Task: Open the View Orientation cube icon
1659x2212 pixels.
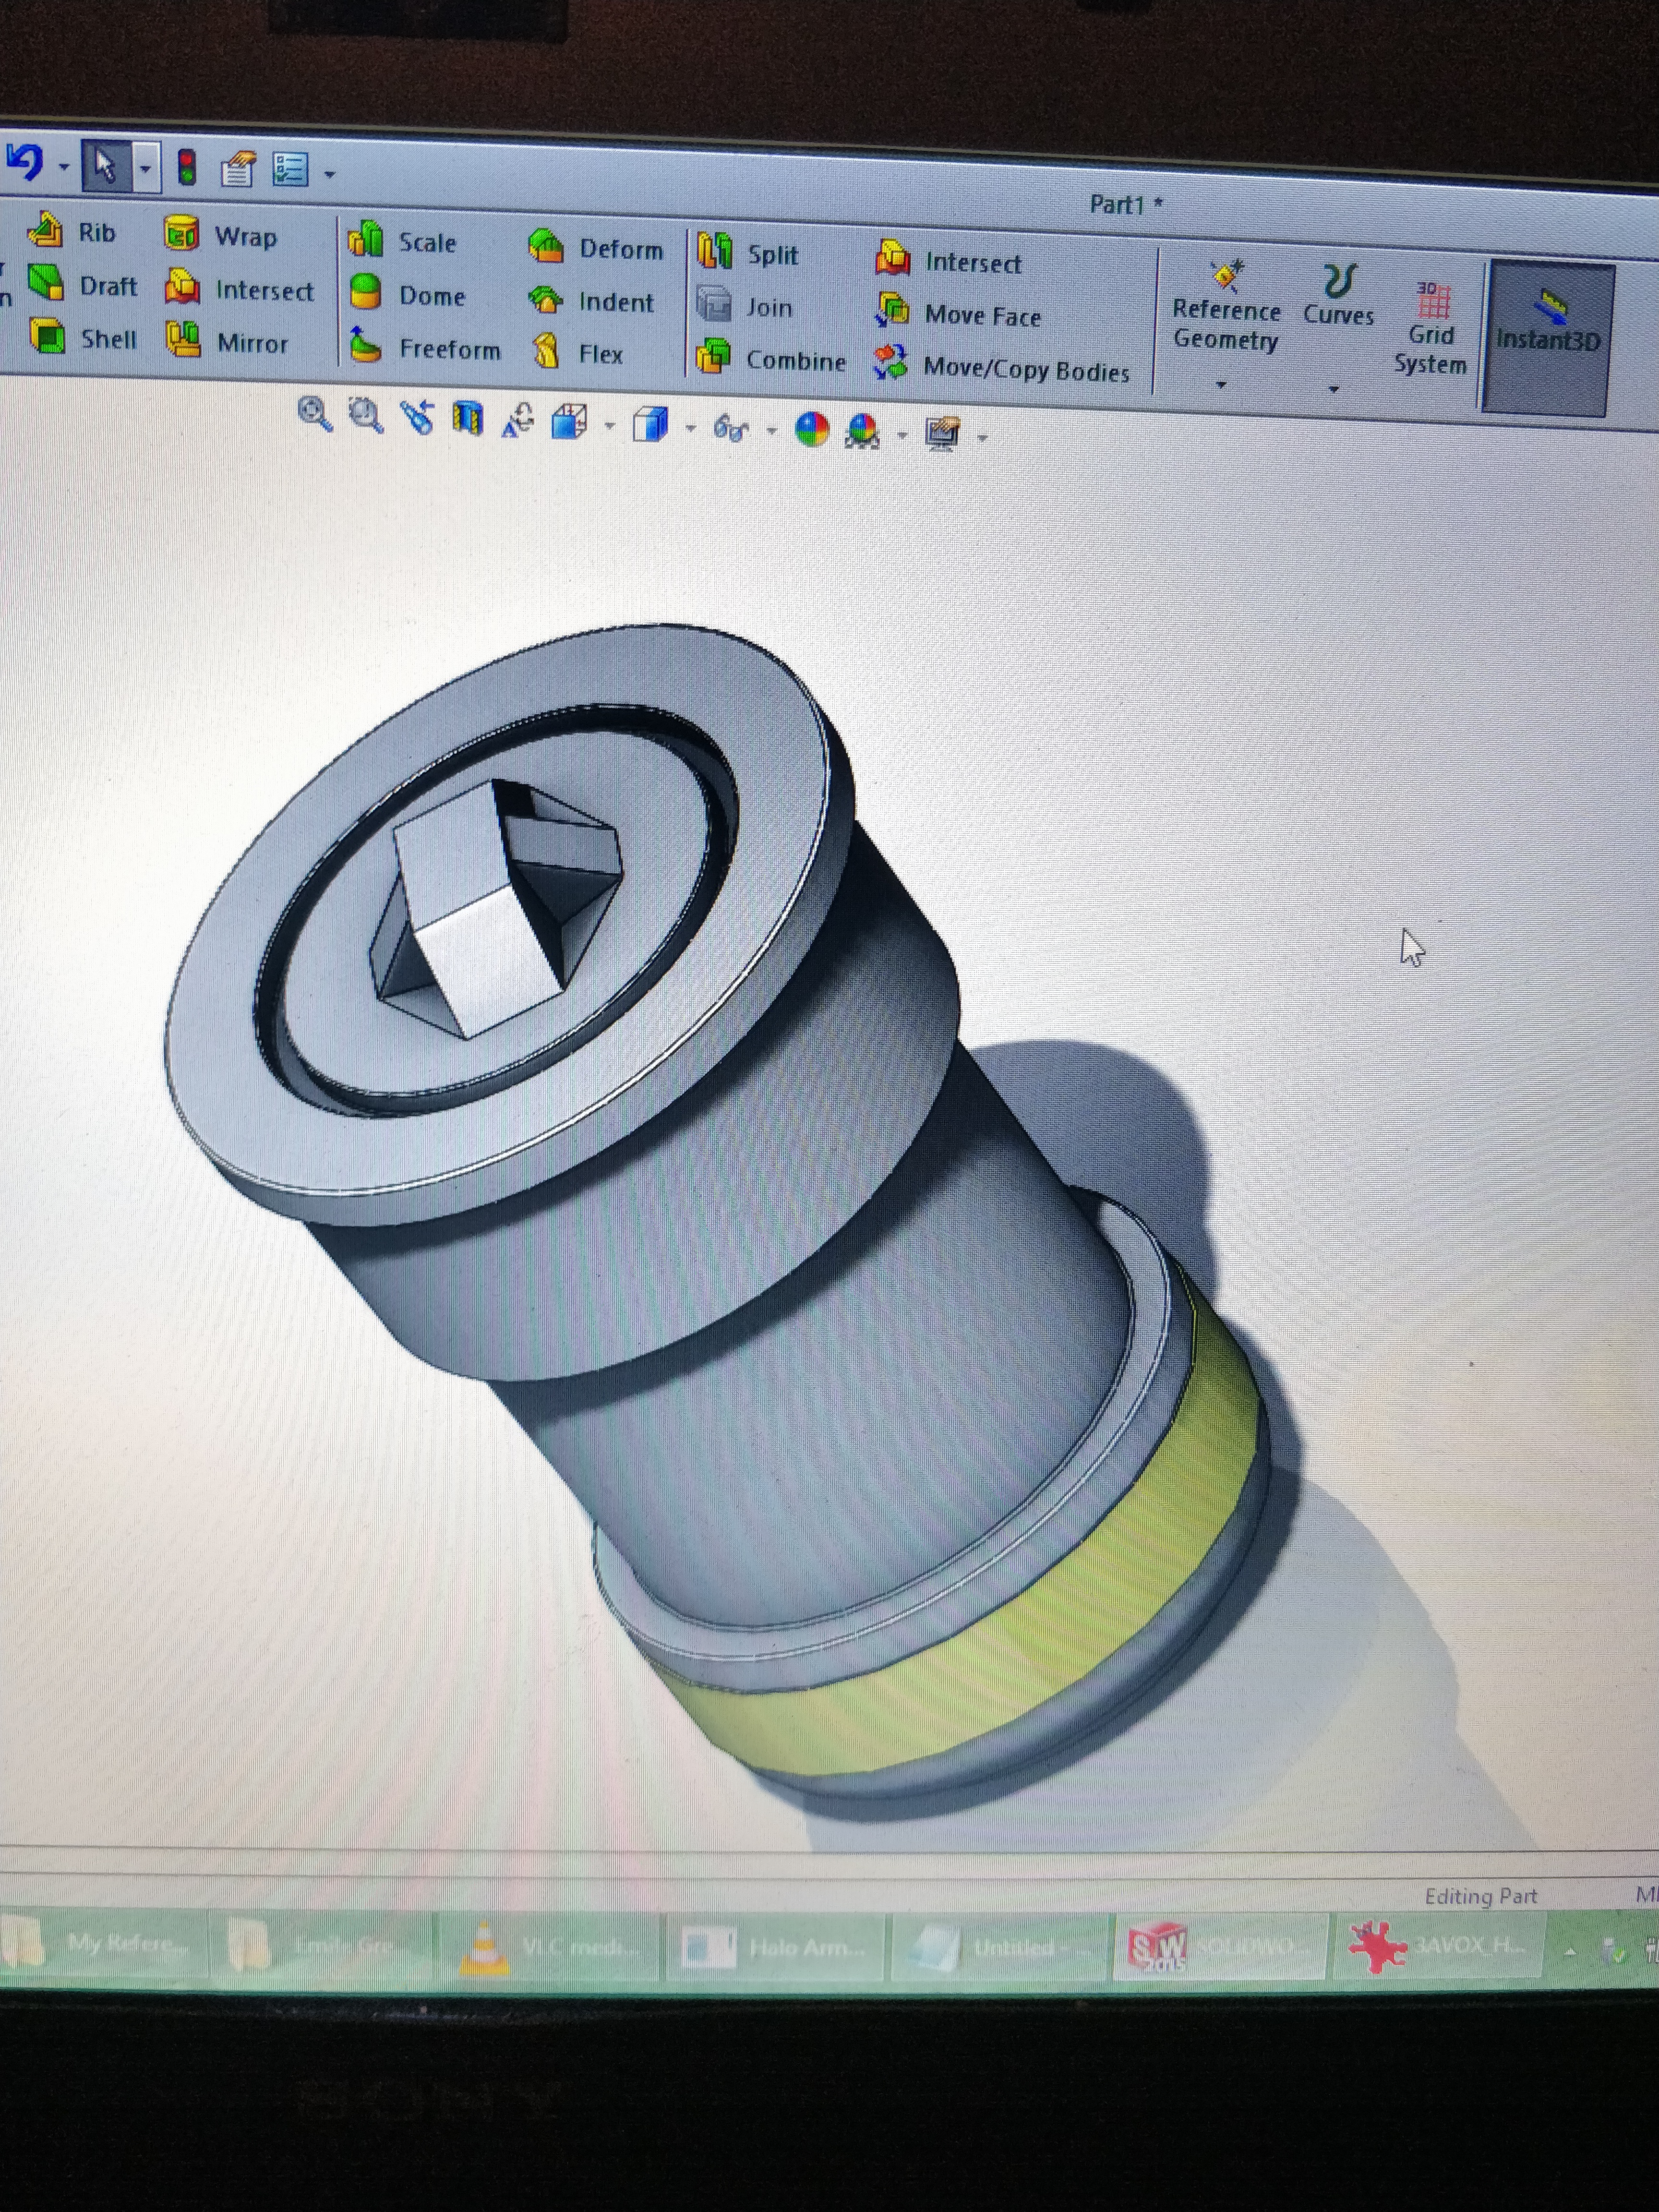Action: [570, 423]
